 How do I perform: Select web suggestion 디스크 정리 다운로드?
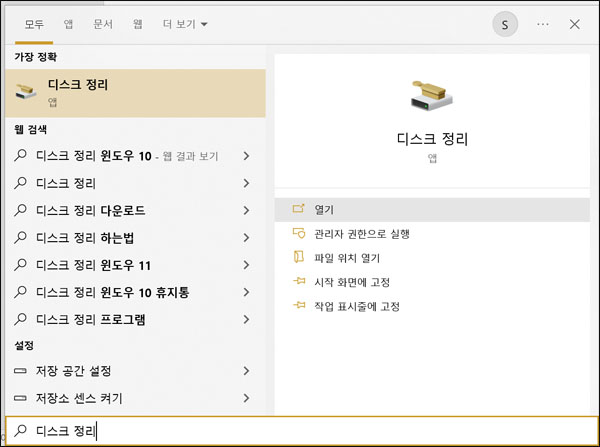pyautogui.click(x=135, y=210)
